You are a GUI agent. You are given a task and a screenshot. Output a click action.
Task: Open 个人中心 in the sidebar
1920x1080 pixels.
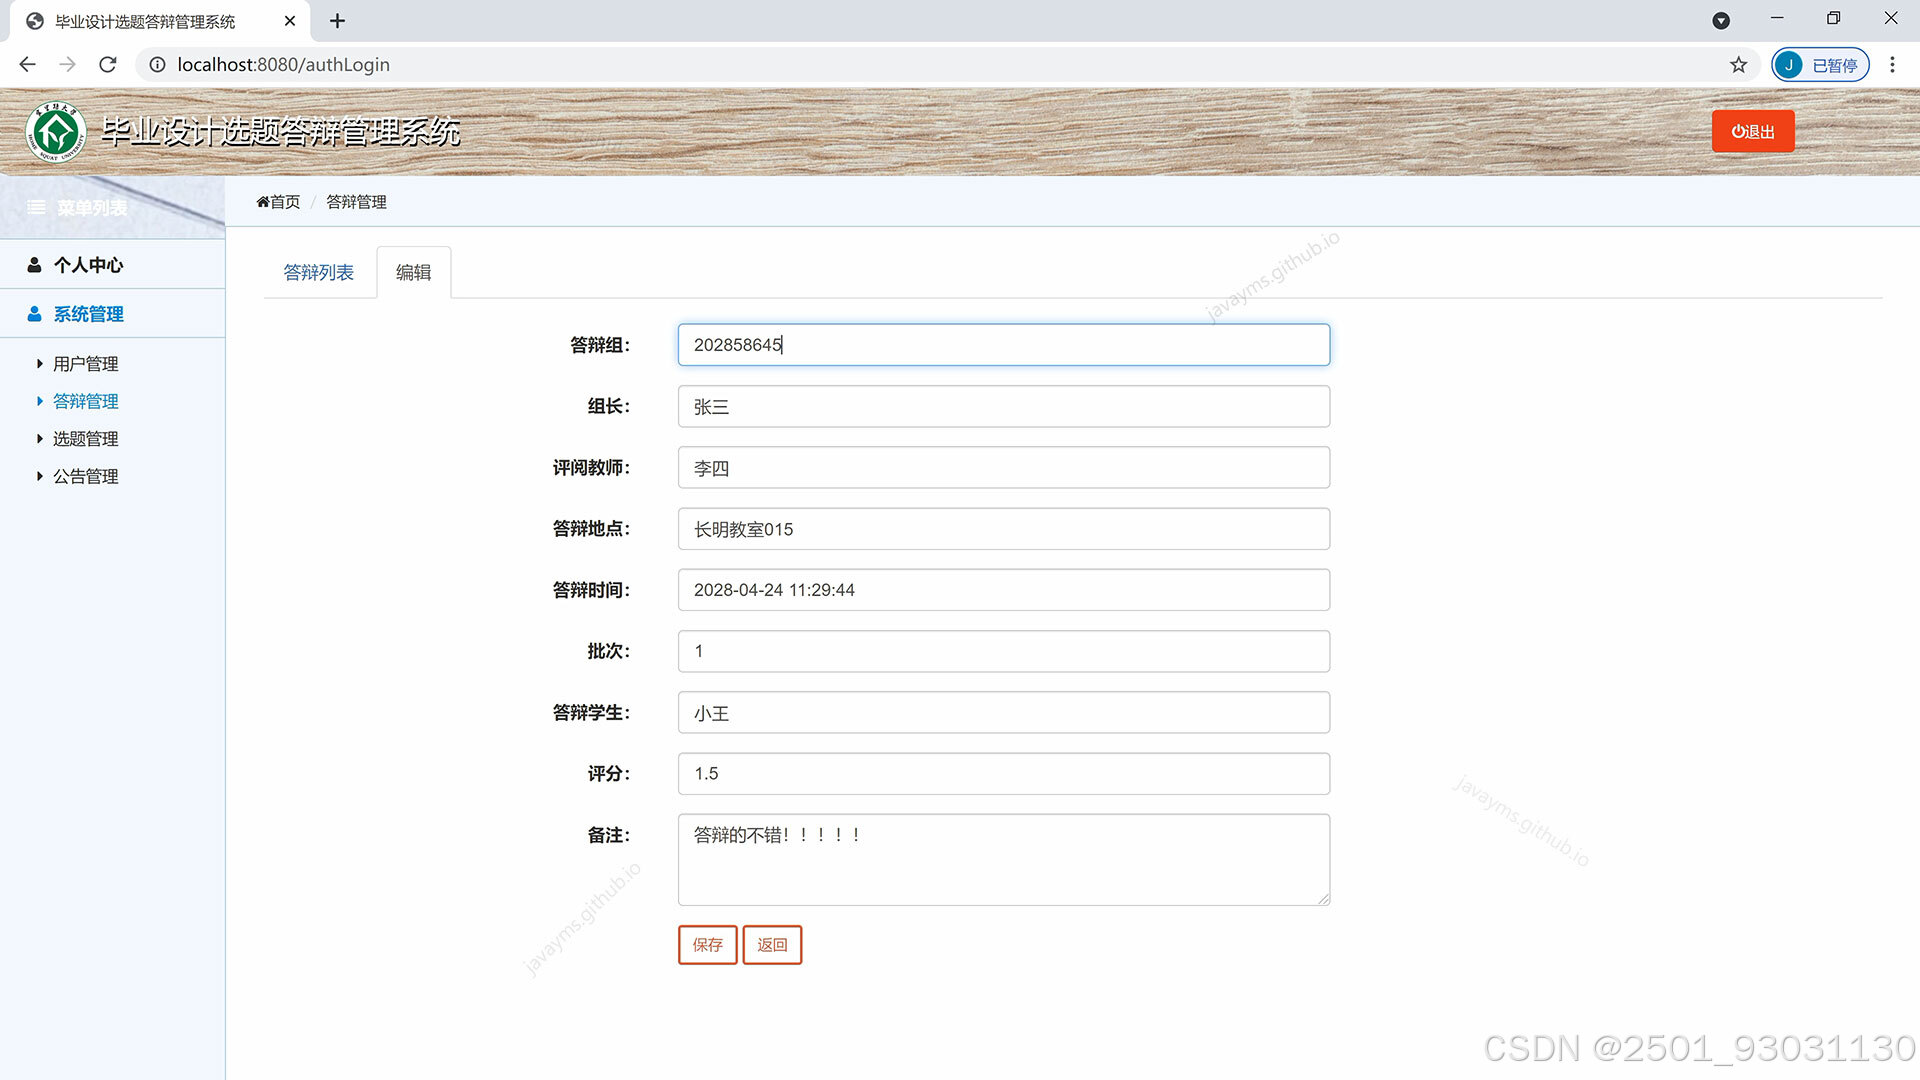112,265
